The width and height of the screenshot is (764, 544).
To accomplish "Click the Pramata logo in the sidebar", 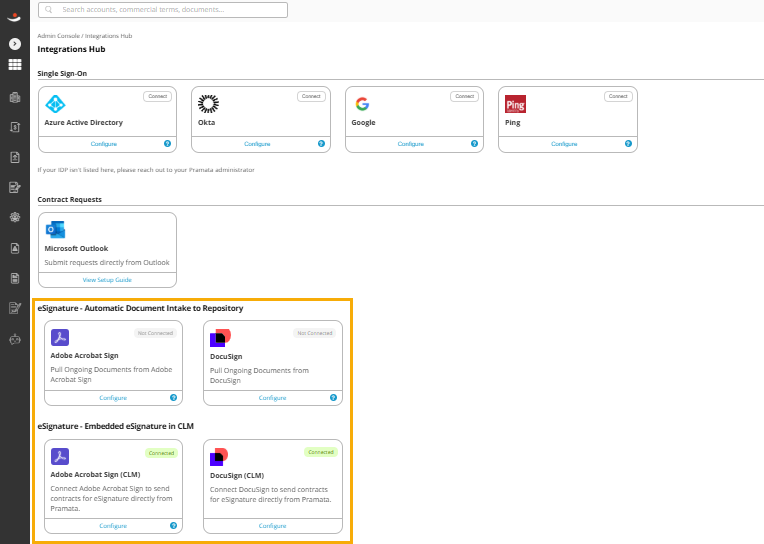I will coord(15,18).
